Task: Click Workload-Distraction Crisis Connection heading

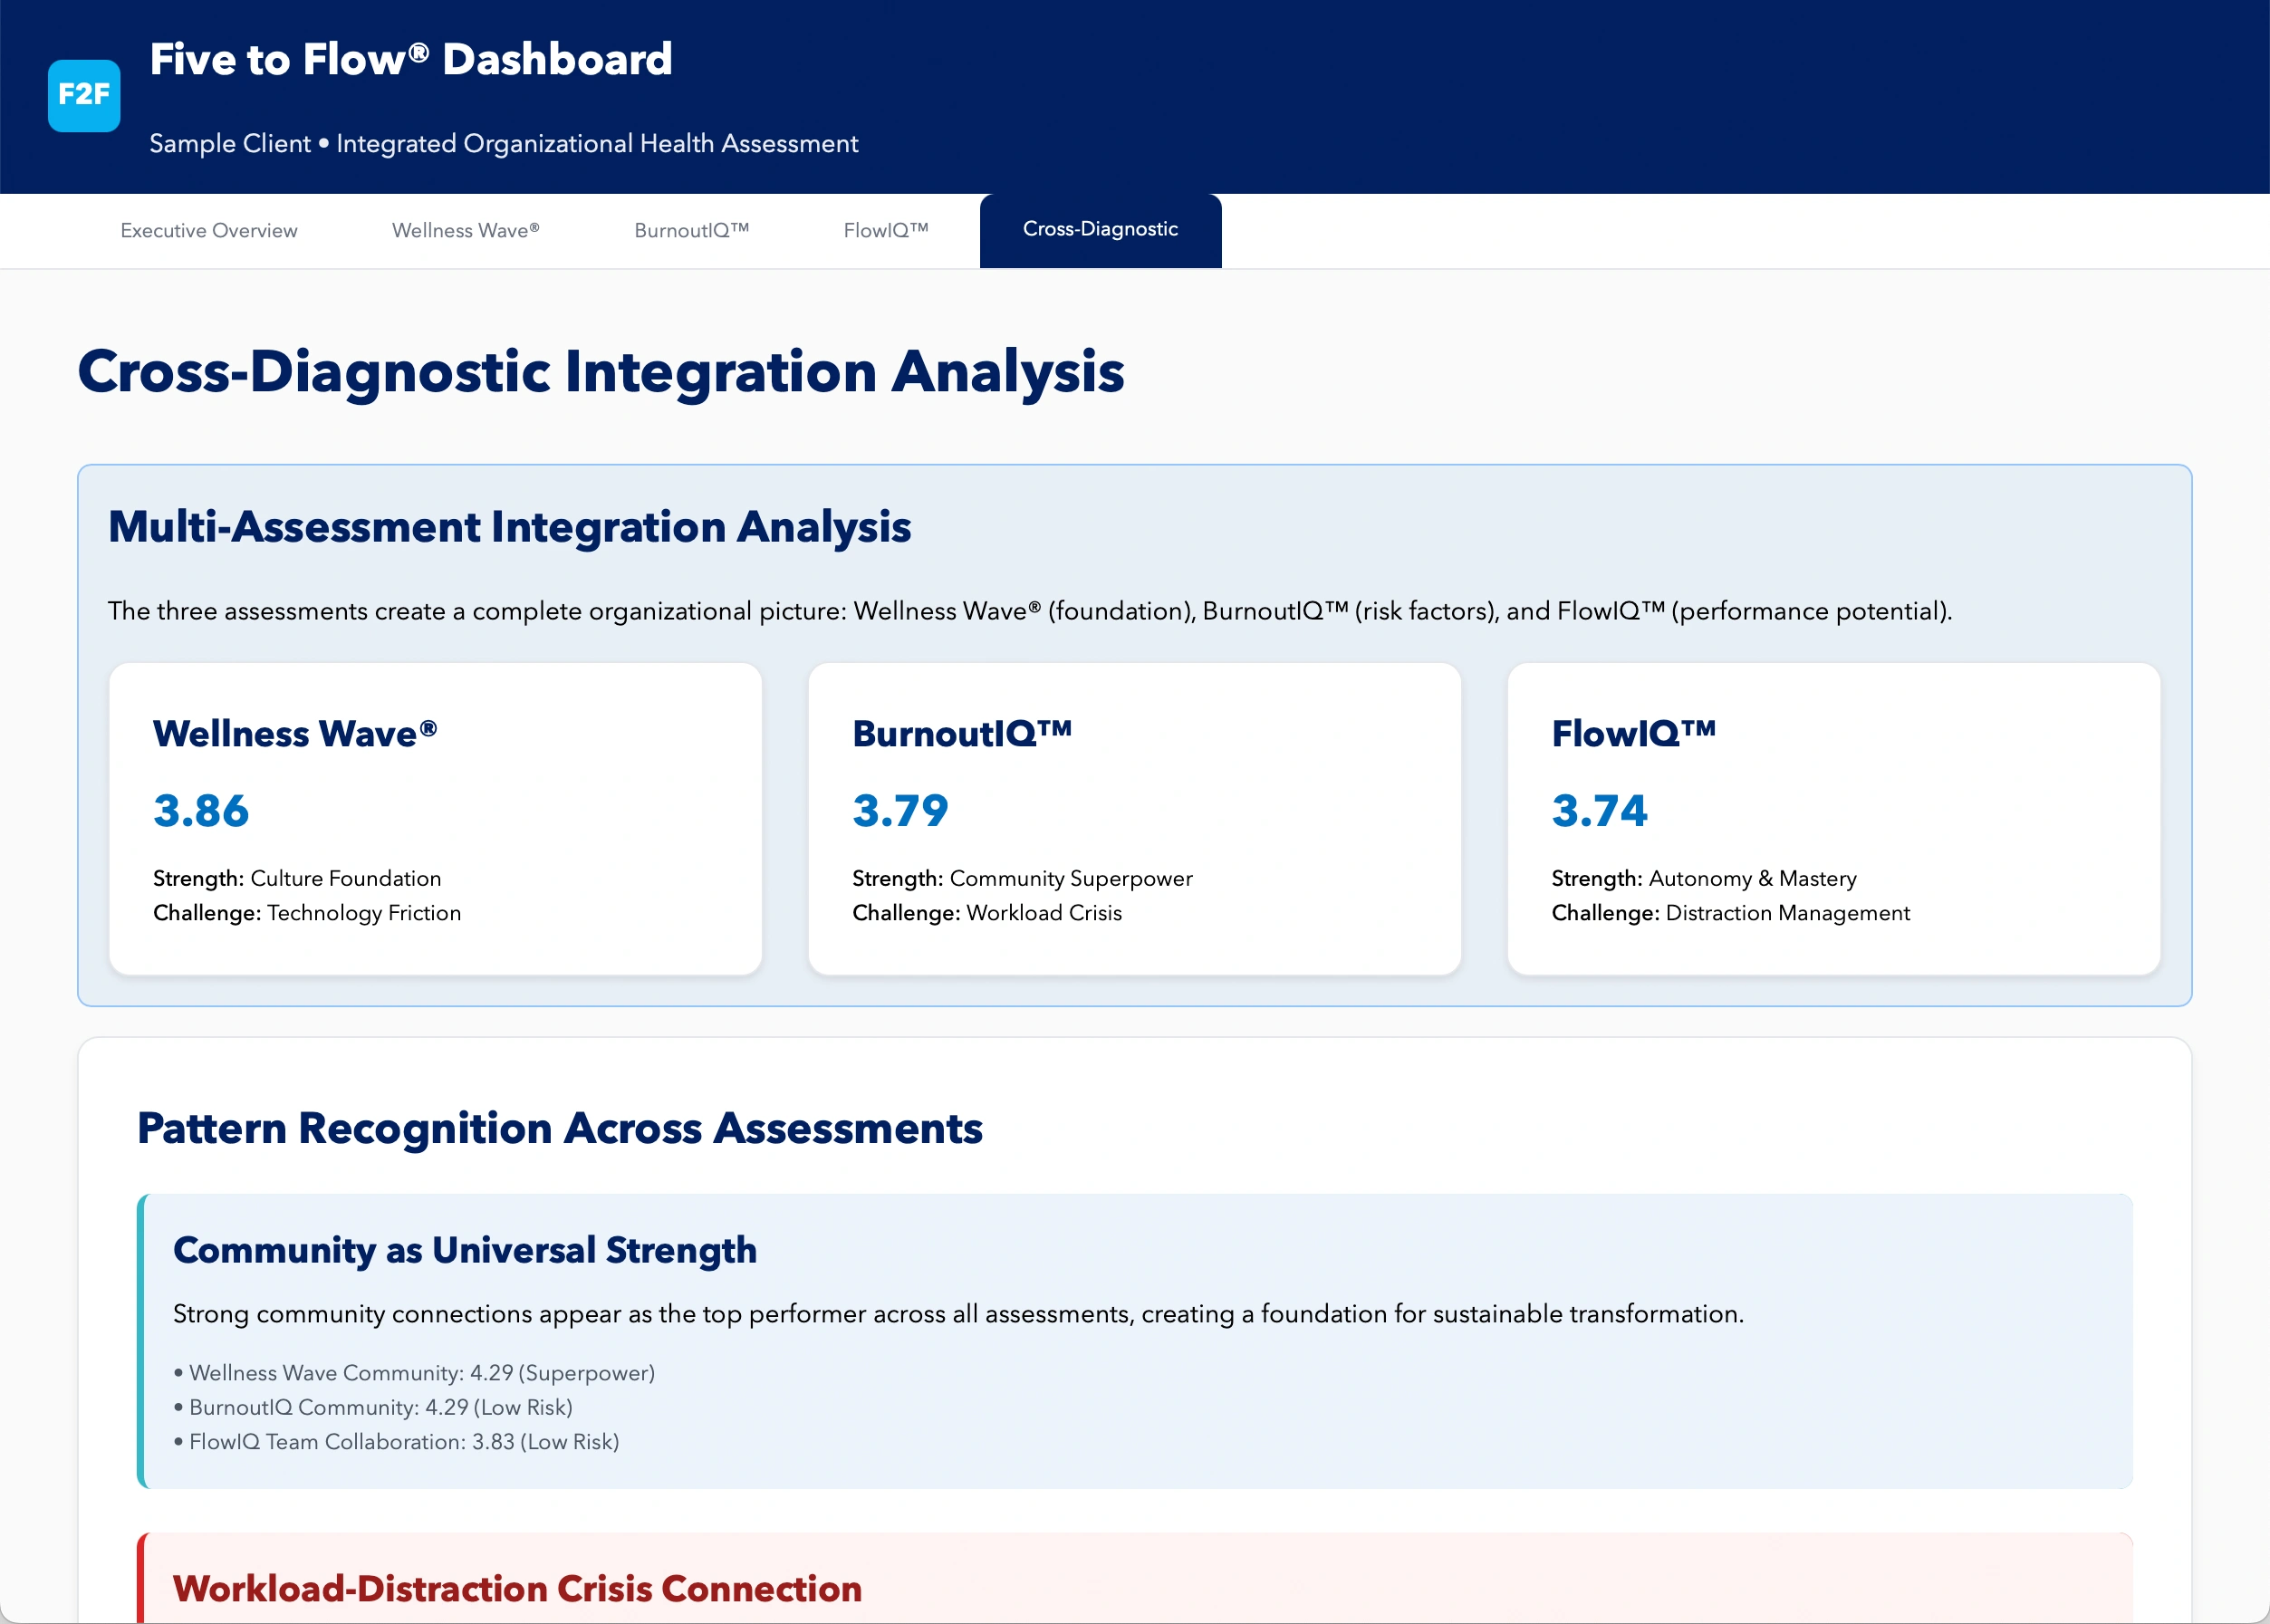Action: click(x=517, y=1588)
